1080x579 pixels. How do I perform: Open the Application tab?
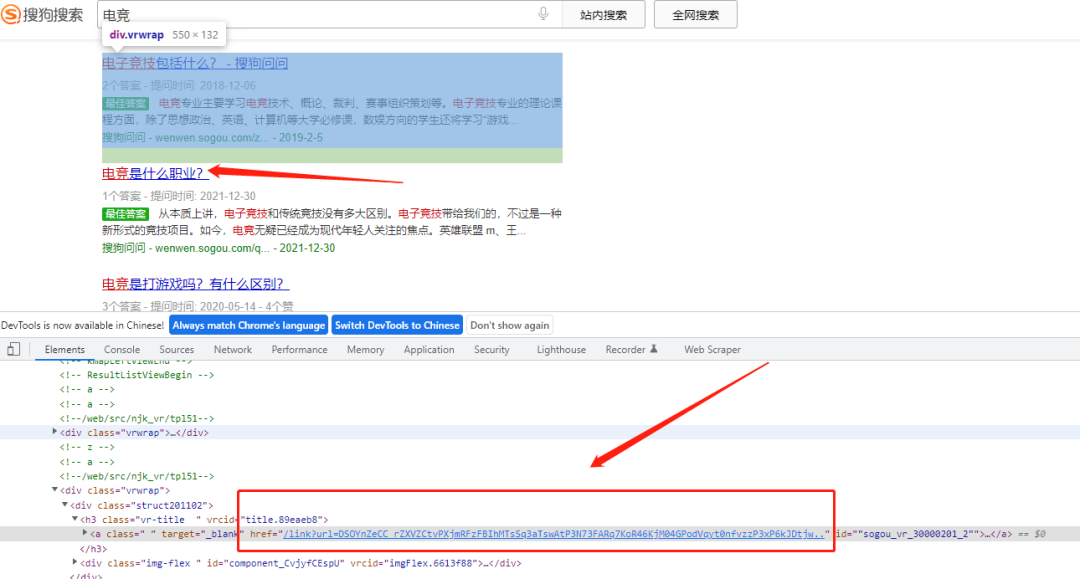tap(429, 350)
